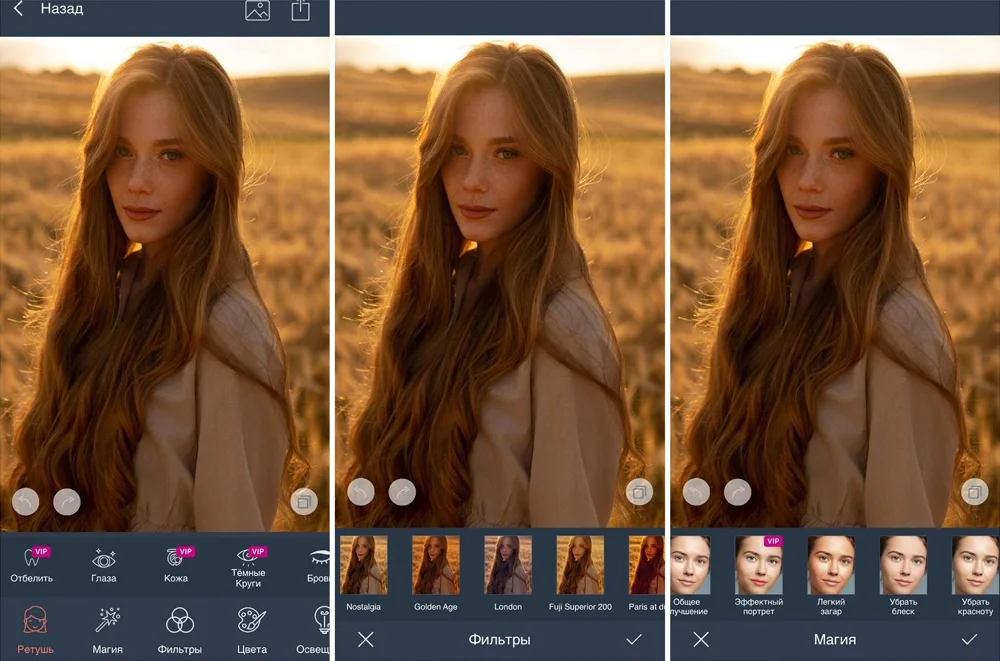Choose the Кожа skin smoothing tool

point(176,564)
